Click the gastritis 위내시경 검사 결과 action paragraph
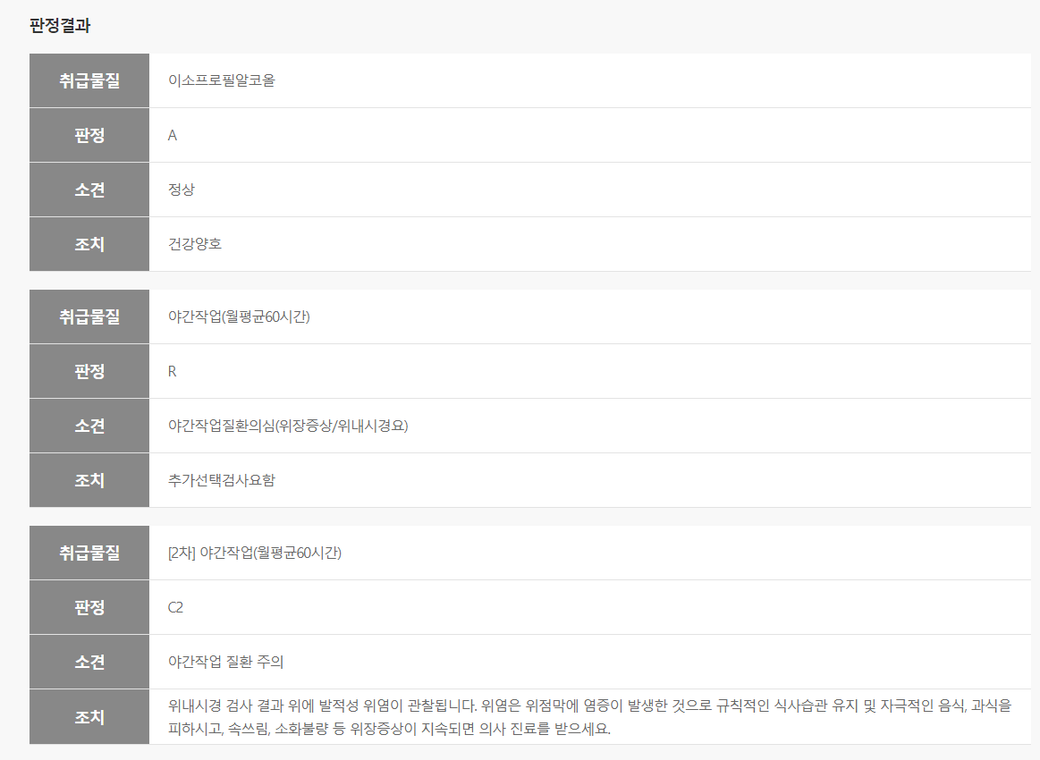The image size is (1040, 760). click(x=590, y=717)
